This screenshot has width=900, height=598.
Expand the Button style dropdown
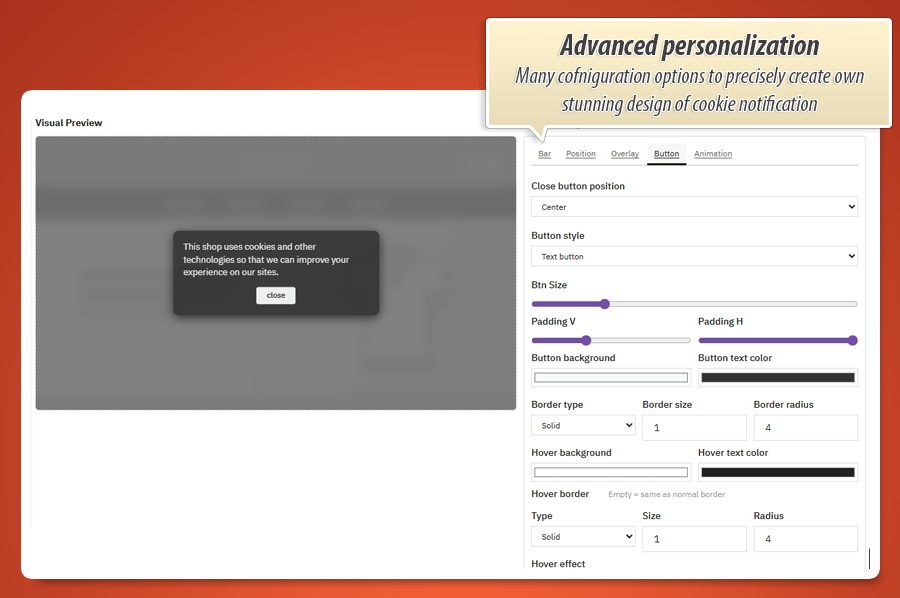click(694, 257)
